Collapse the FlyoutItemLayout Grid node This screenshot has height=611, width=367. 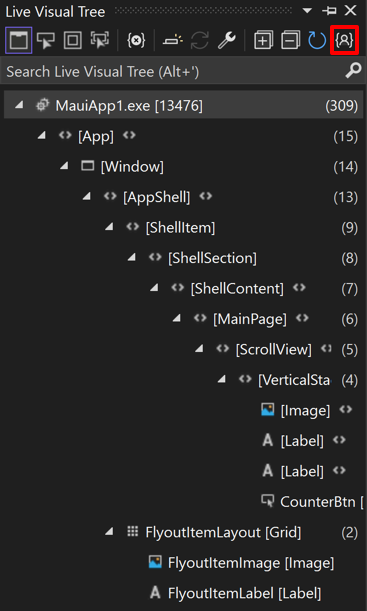point(109,532)
